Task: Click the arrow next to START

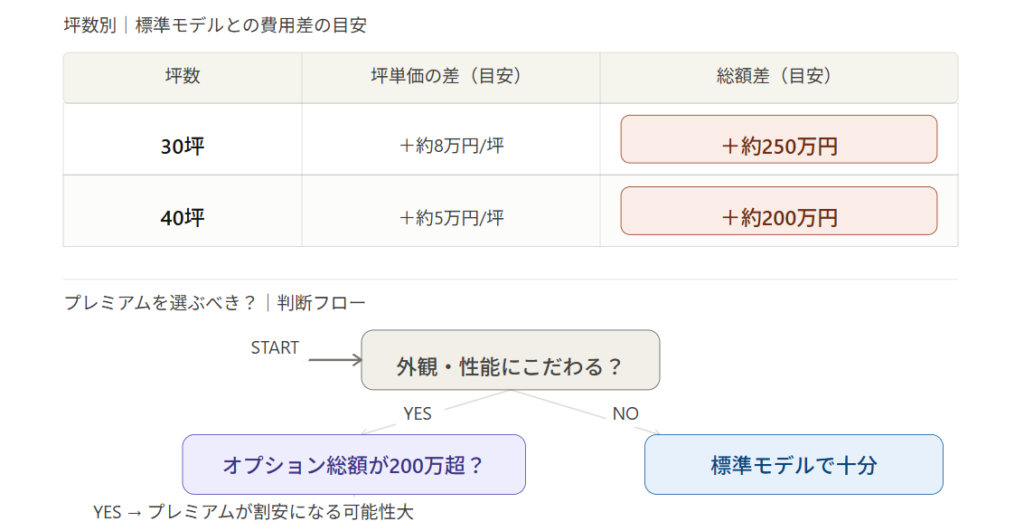Action: (334, 359)
